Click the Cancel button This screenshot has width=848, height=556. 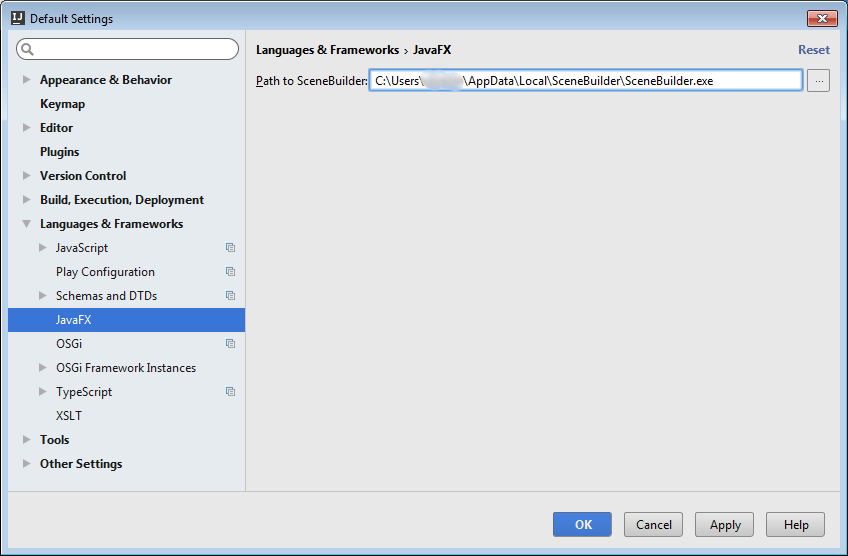point(653,525)
